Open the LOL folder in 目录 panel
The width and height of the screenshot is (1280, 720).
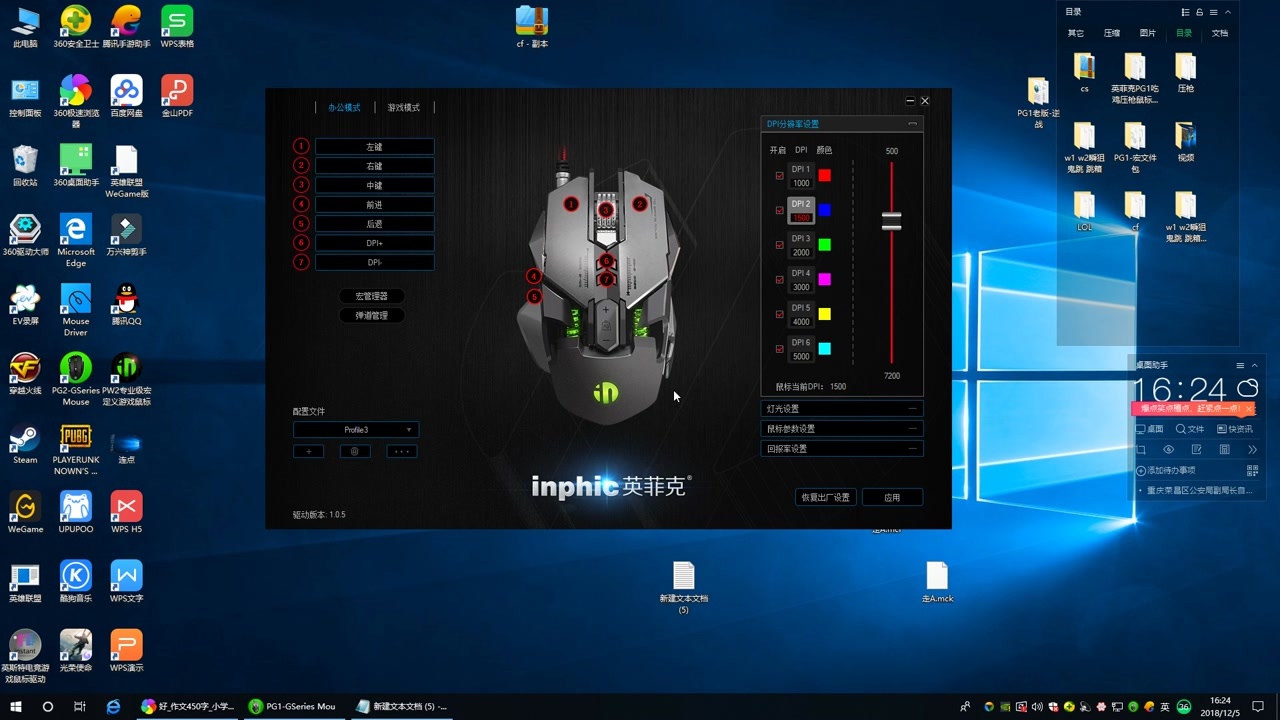pyautogui.click(x=1084, y=212)
